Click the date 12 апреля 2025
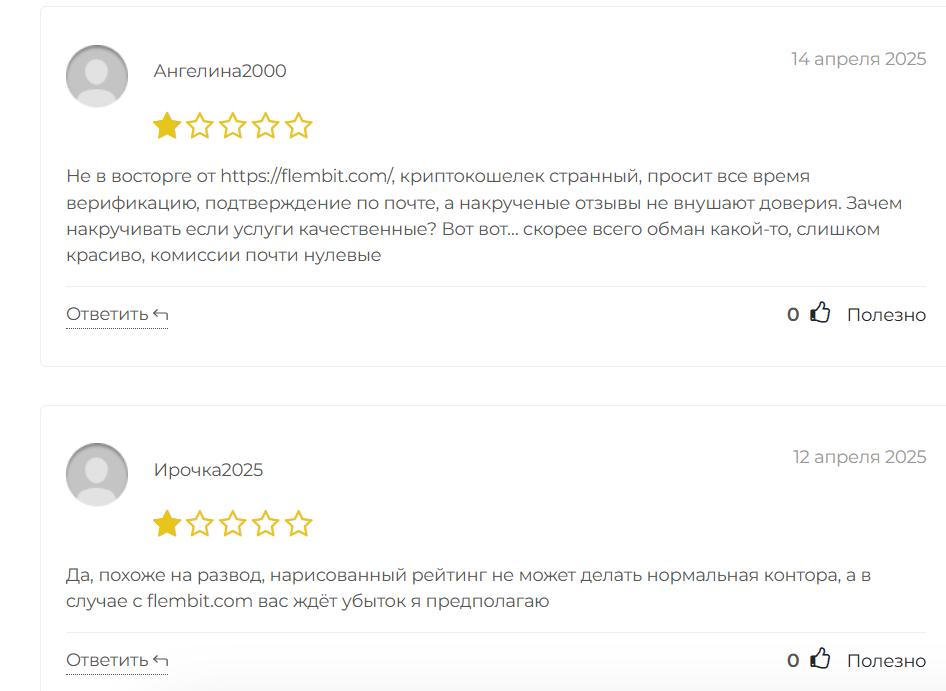This screenshot has height=691, width=946. tap(859, 457)
